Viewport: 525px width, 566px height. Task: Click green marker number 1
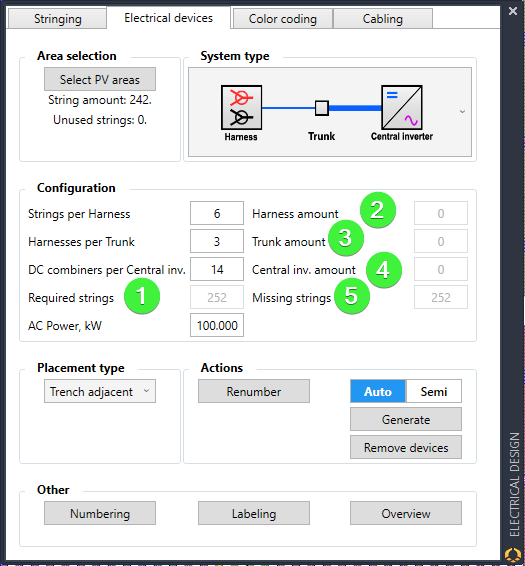[x=142, y=296]
